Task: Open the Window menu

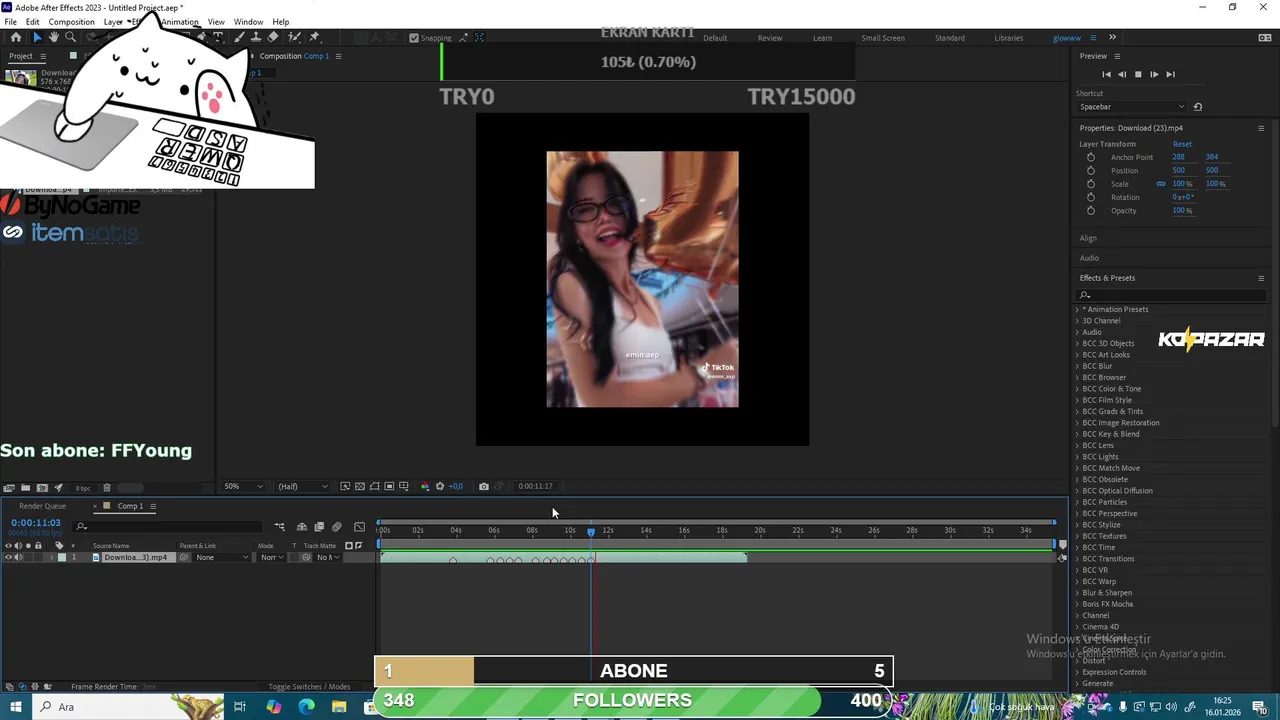Action: (x=248, y=22)
